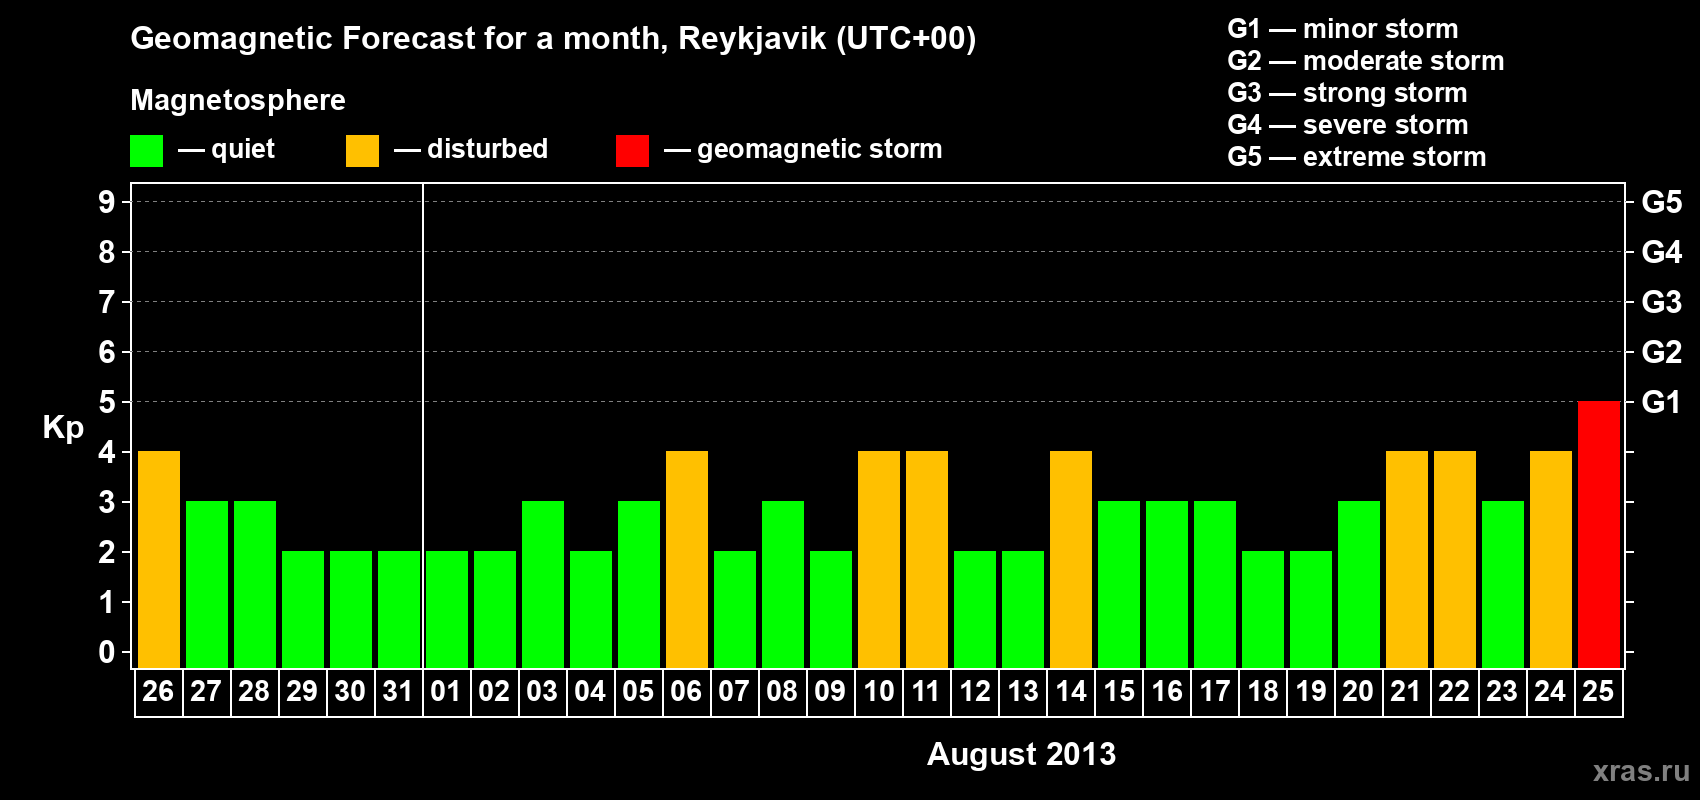The height and width of the screenshot is (800, 1700).
Task: Click date label 19 on the axis
Action: (1310, 692)
